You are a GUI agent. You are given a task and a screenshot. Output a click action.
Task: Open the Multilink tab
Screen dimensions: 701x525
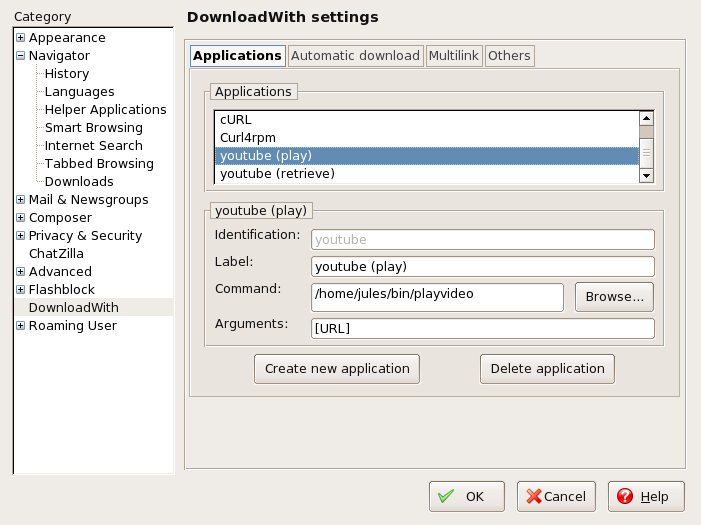(x=454, y=56)
